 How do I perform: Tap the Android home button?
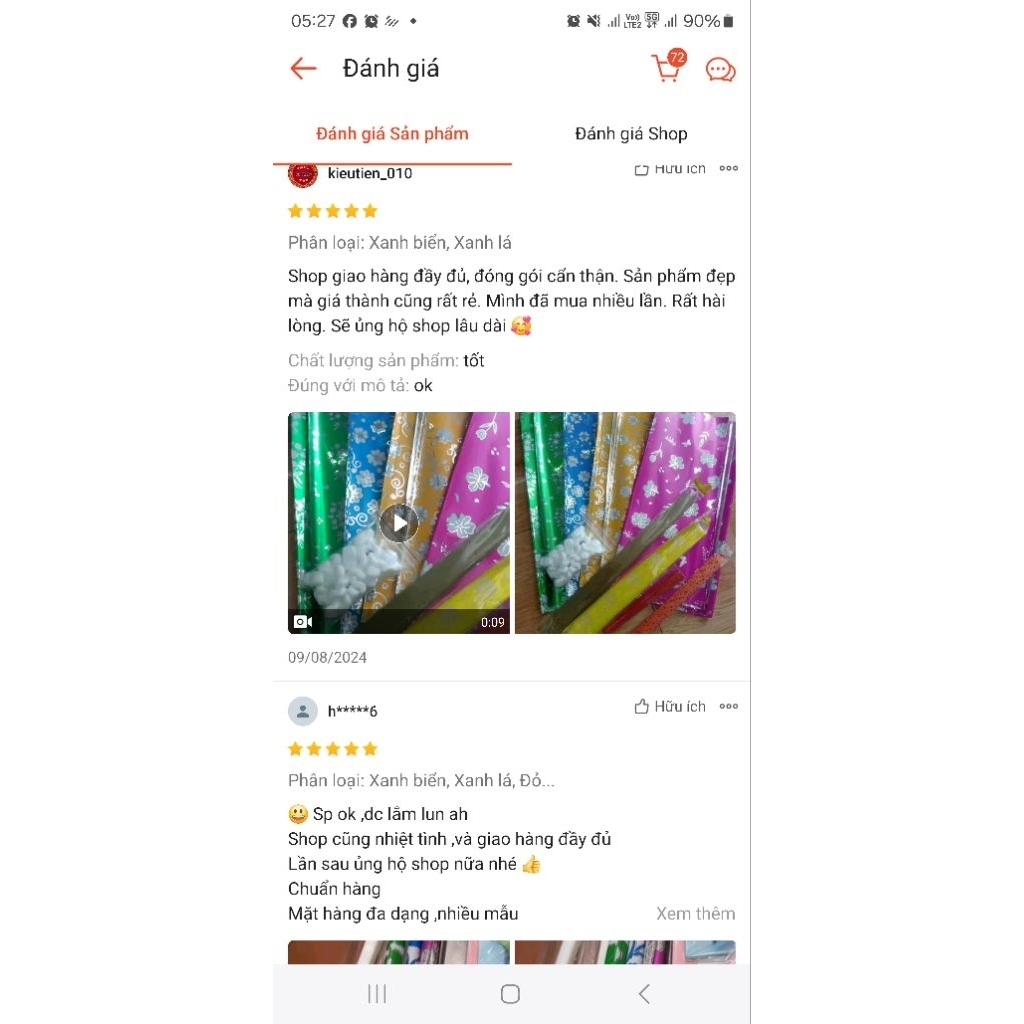point(510,994)
